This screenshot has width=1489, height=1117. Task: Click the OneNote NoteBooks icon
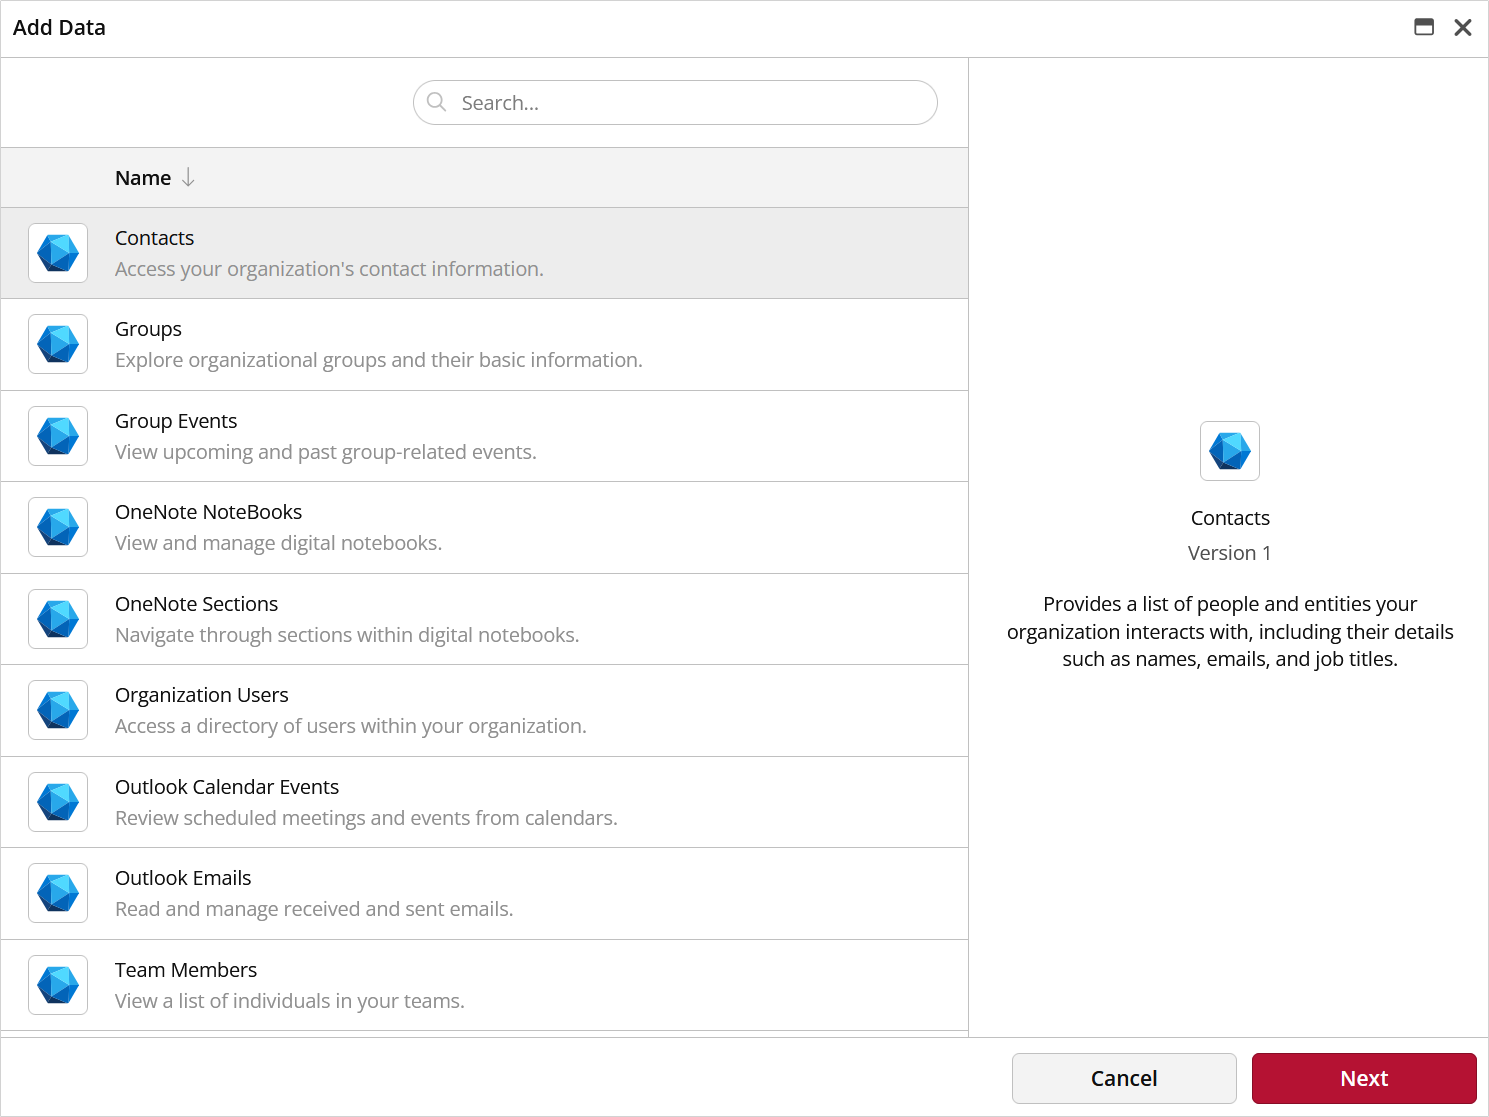(x=58, y=527)
